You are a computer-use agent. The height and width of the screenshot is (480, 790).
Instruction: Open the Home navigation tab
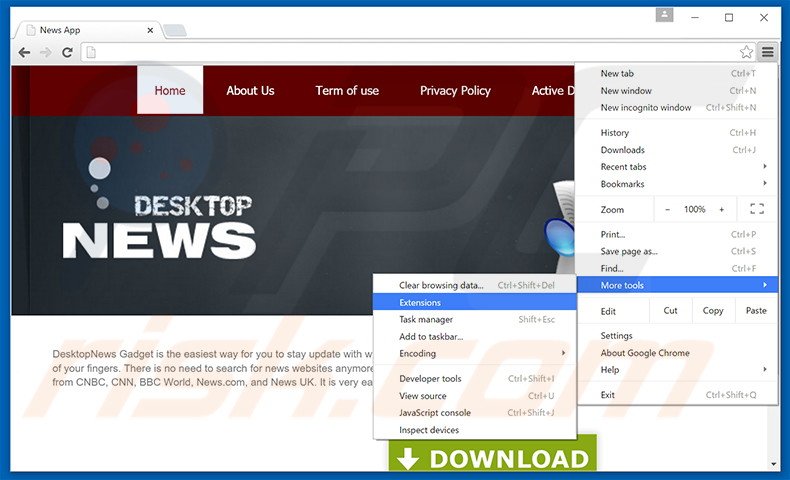tap(170, 90)
